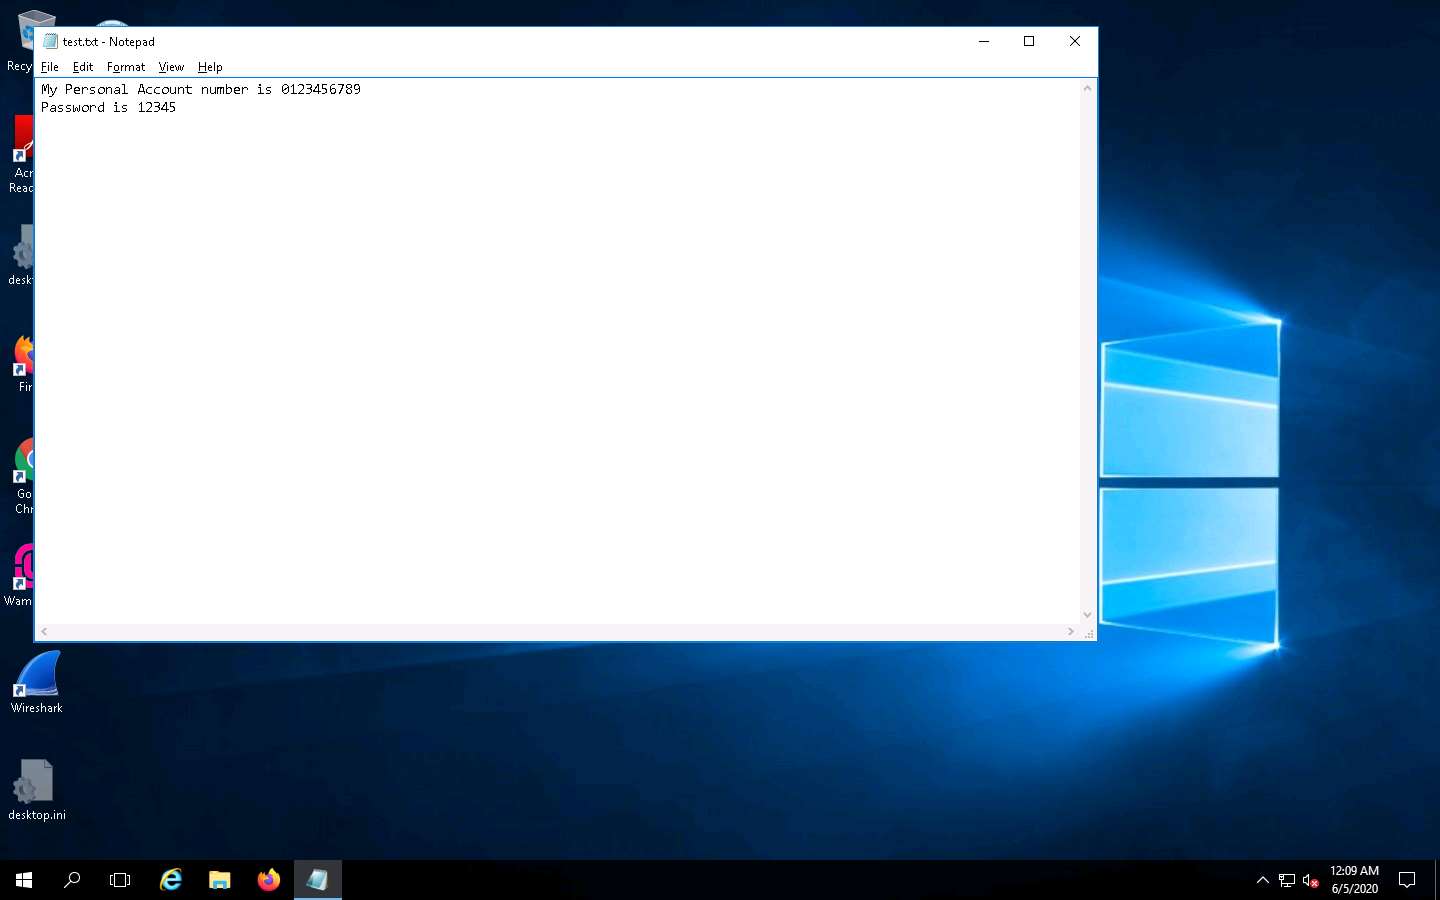
Task: Click the Notepad title bar icon
Action: click(x=50, y=42)
